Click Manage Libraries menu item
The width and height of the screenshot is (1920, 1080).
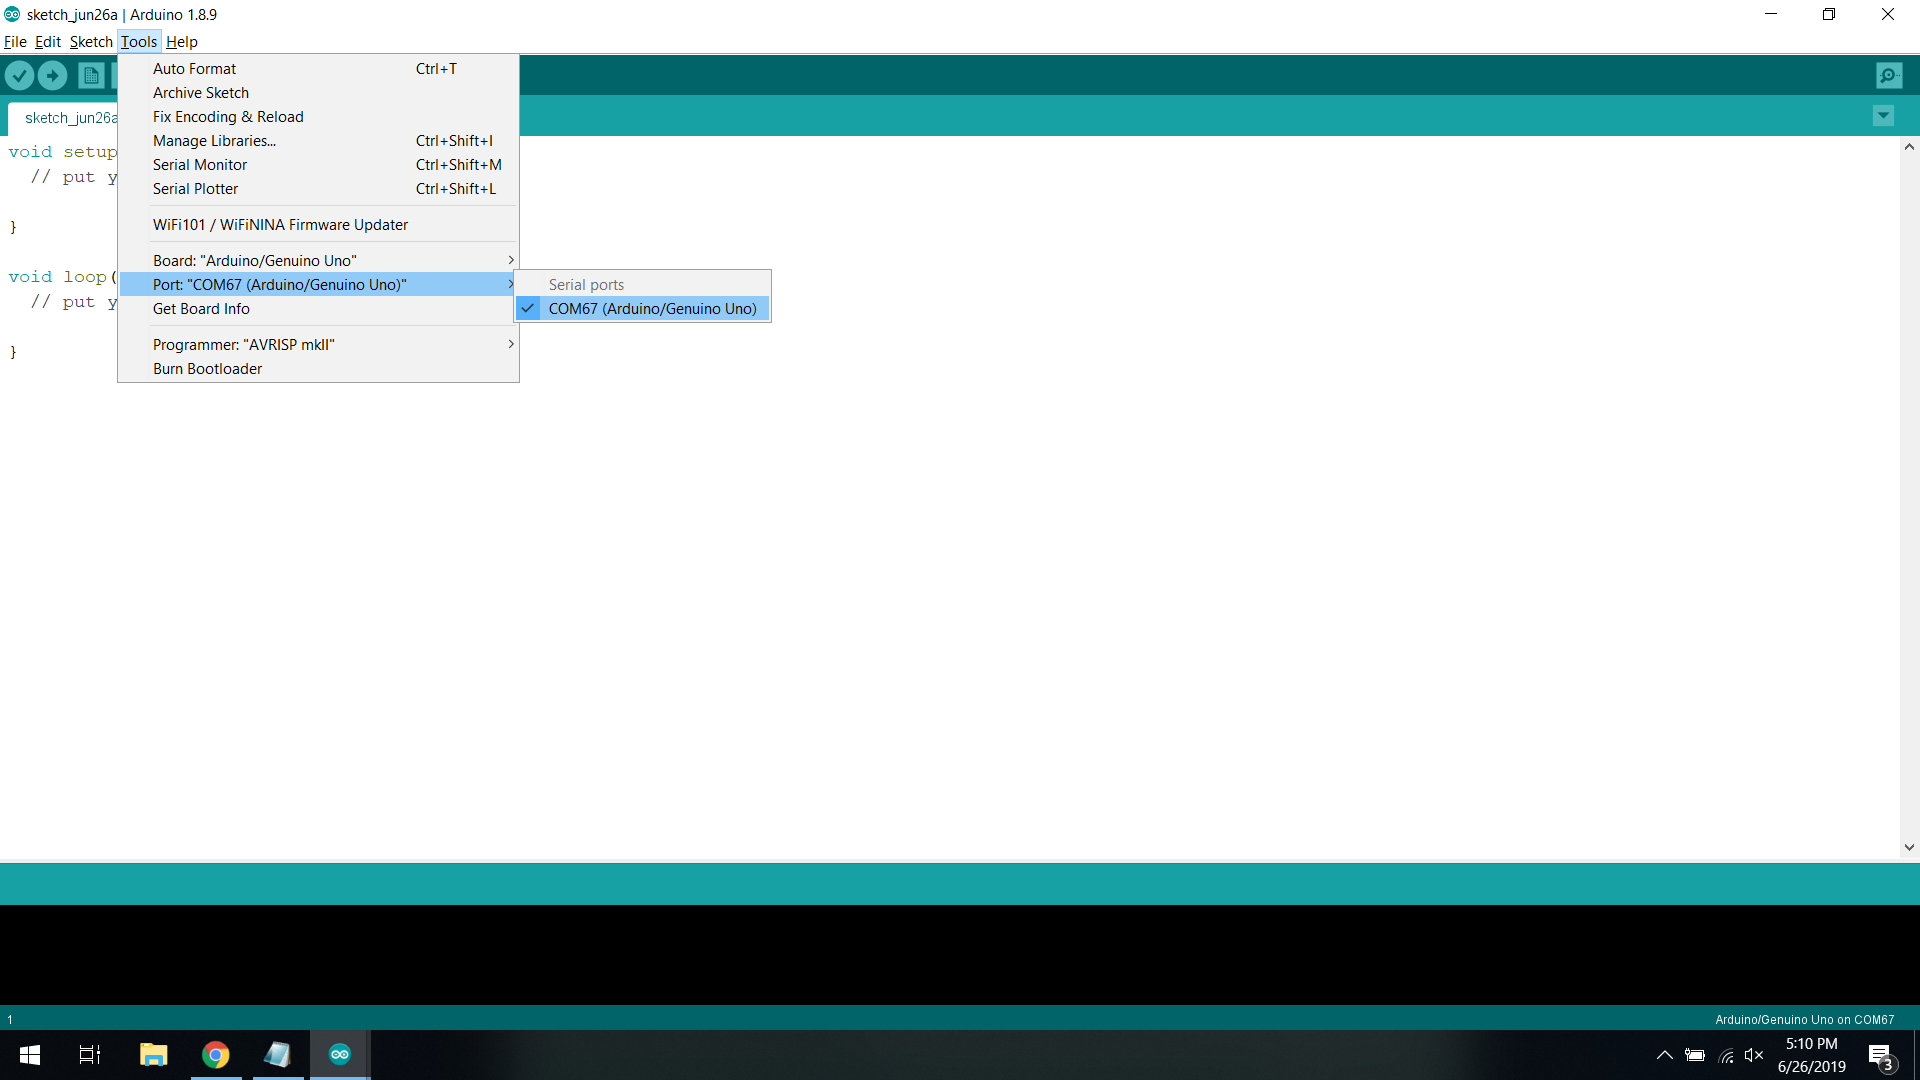(x=214, y=140)
